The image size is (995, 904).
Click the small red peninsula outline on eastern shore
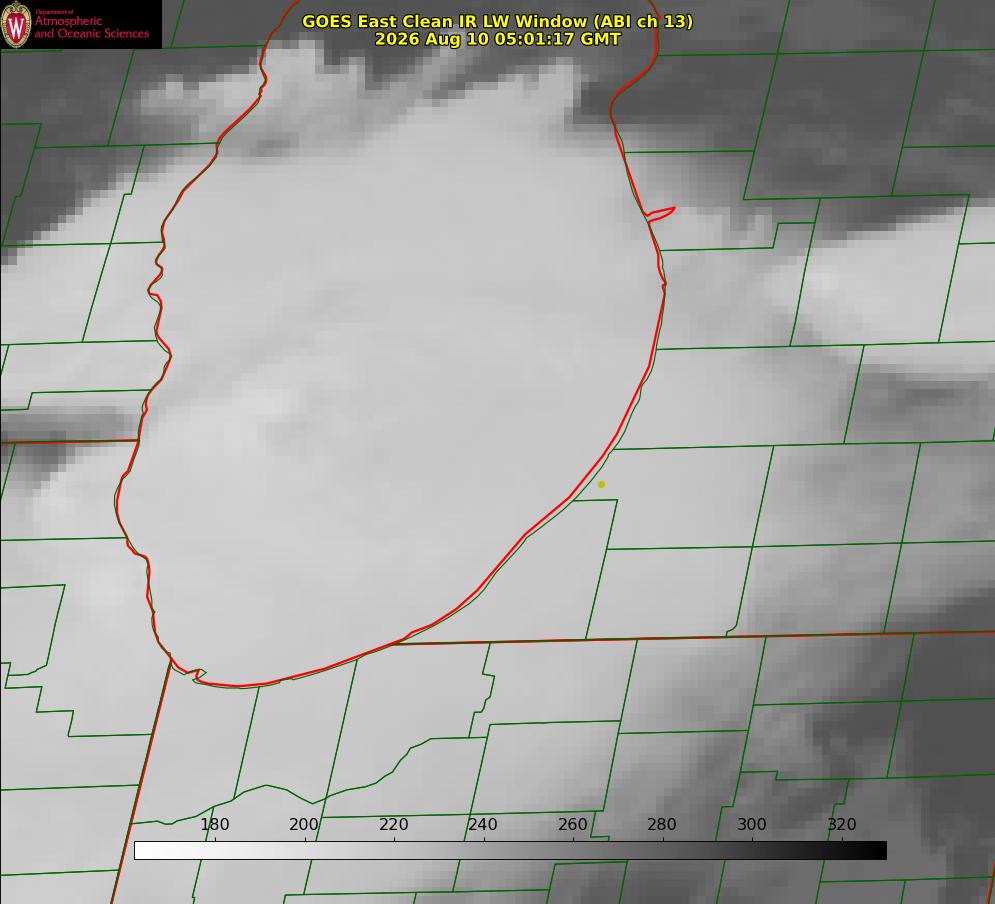click(x=660, y=214)
